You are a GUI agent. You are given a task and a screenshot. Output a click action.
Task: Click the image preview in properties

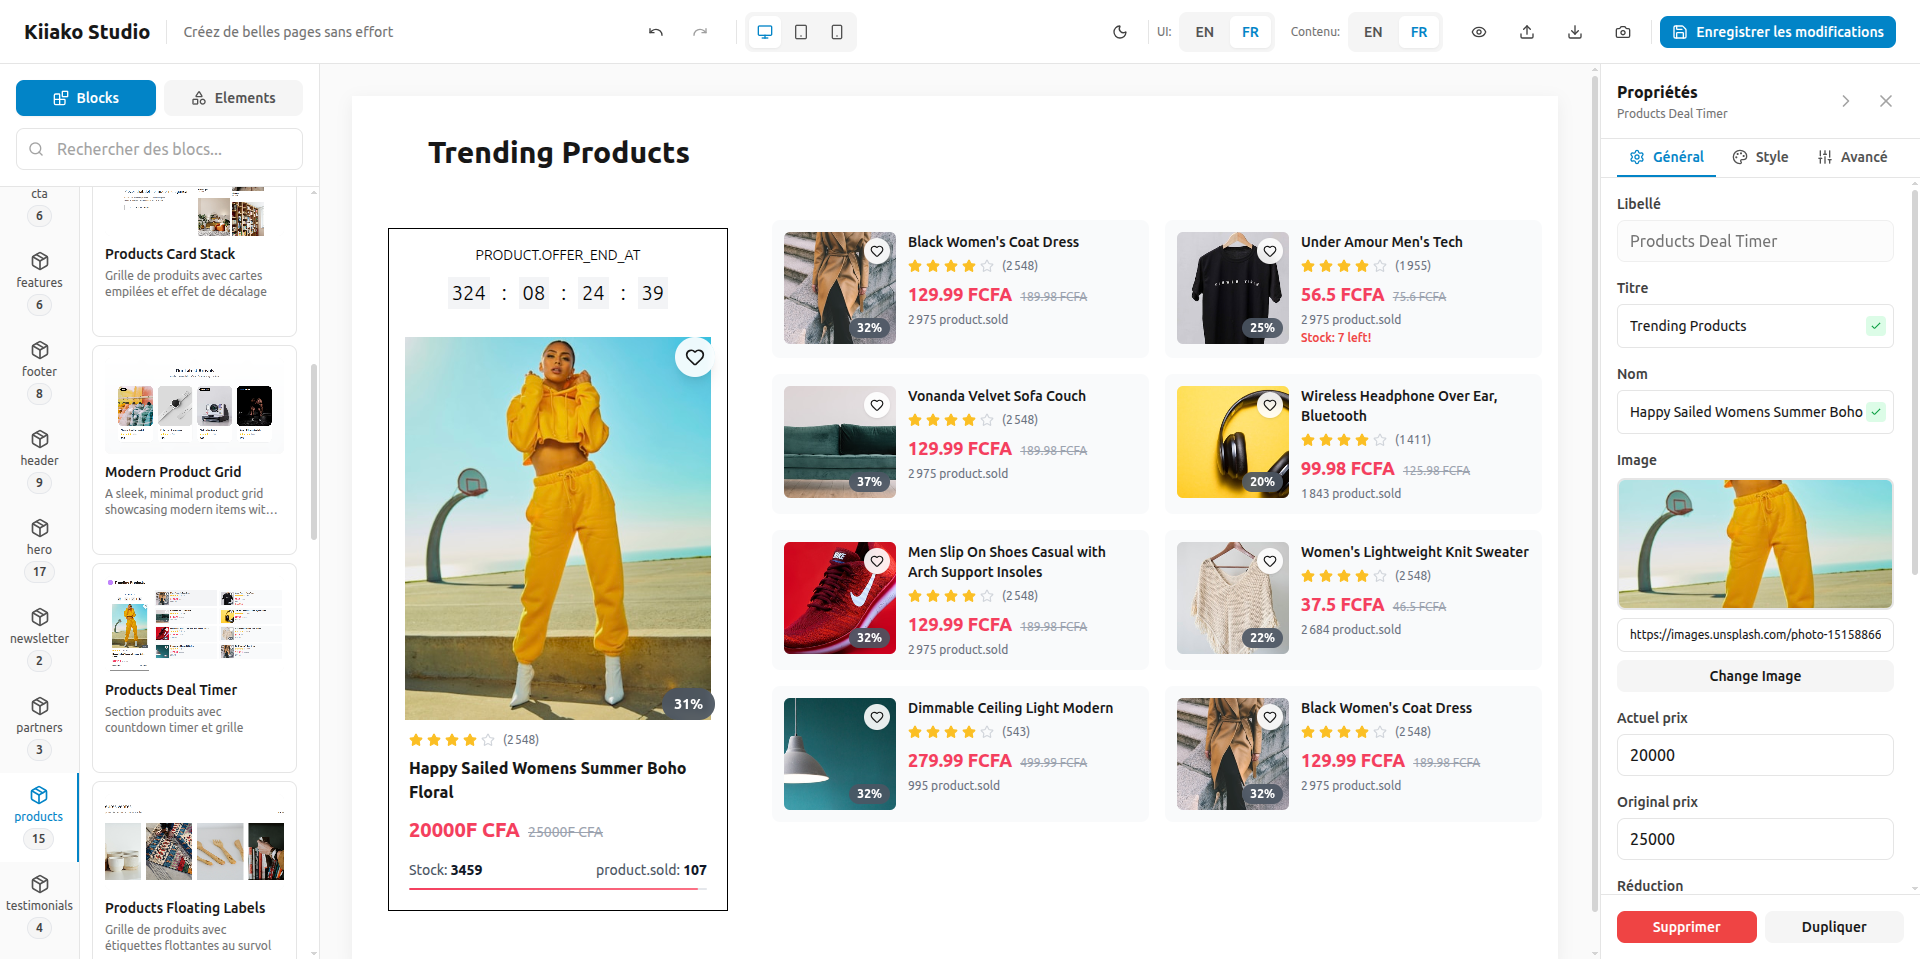click(x=1755, y=543)
